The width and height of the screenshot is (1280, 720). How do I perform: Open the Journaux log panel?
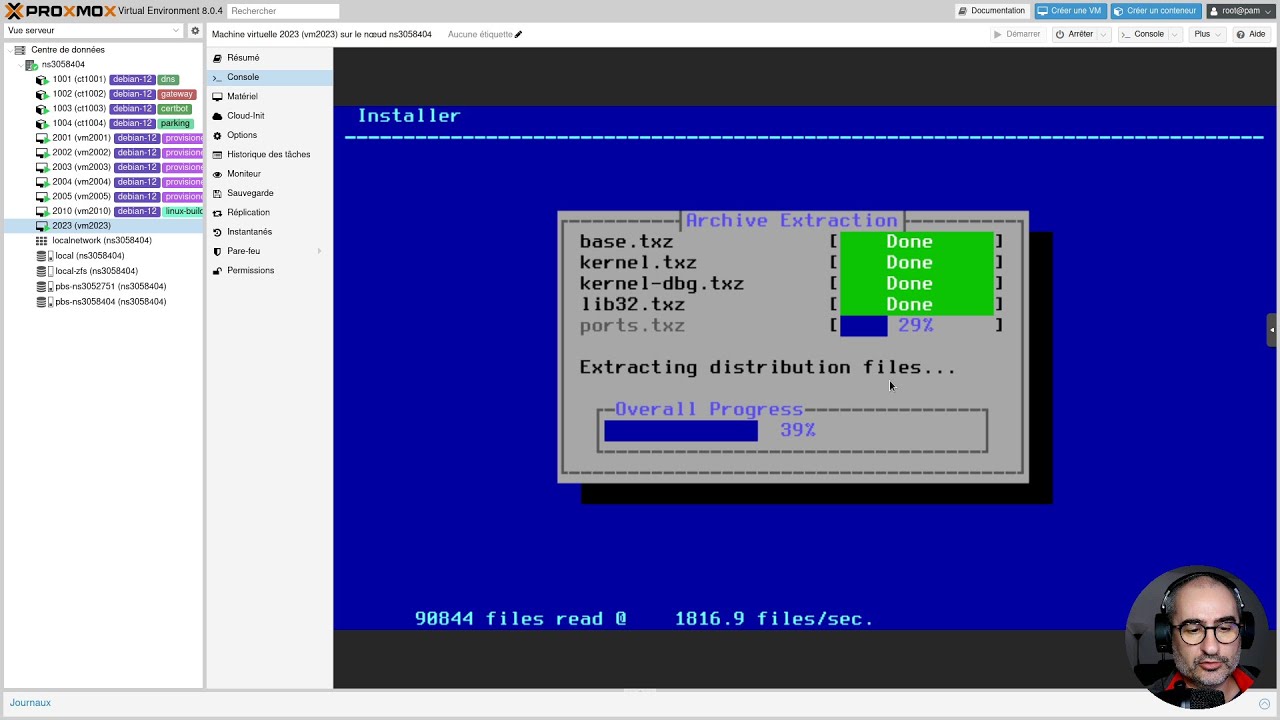click(x=30, y=703)
